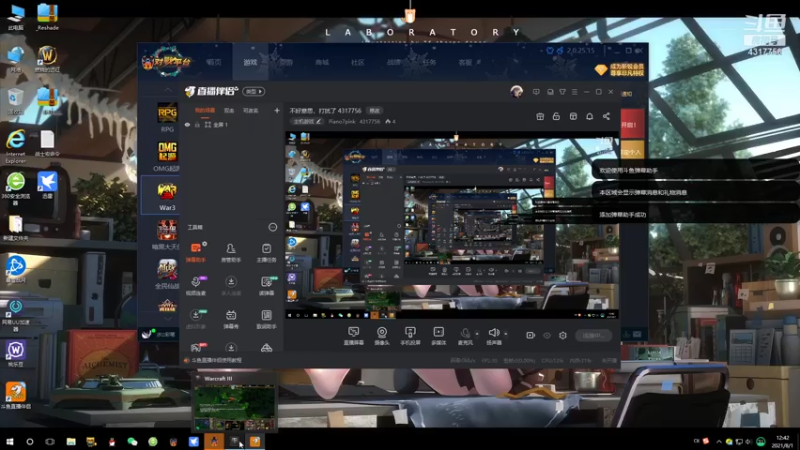Open Internet Explorer desktop shortcut
The width and height of the screenshot is (800, 450).
tap(15, 146)
